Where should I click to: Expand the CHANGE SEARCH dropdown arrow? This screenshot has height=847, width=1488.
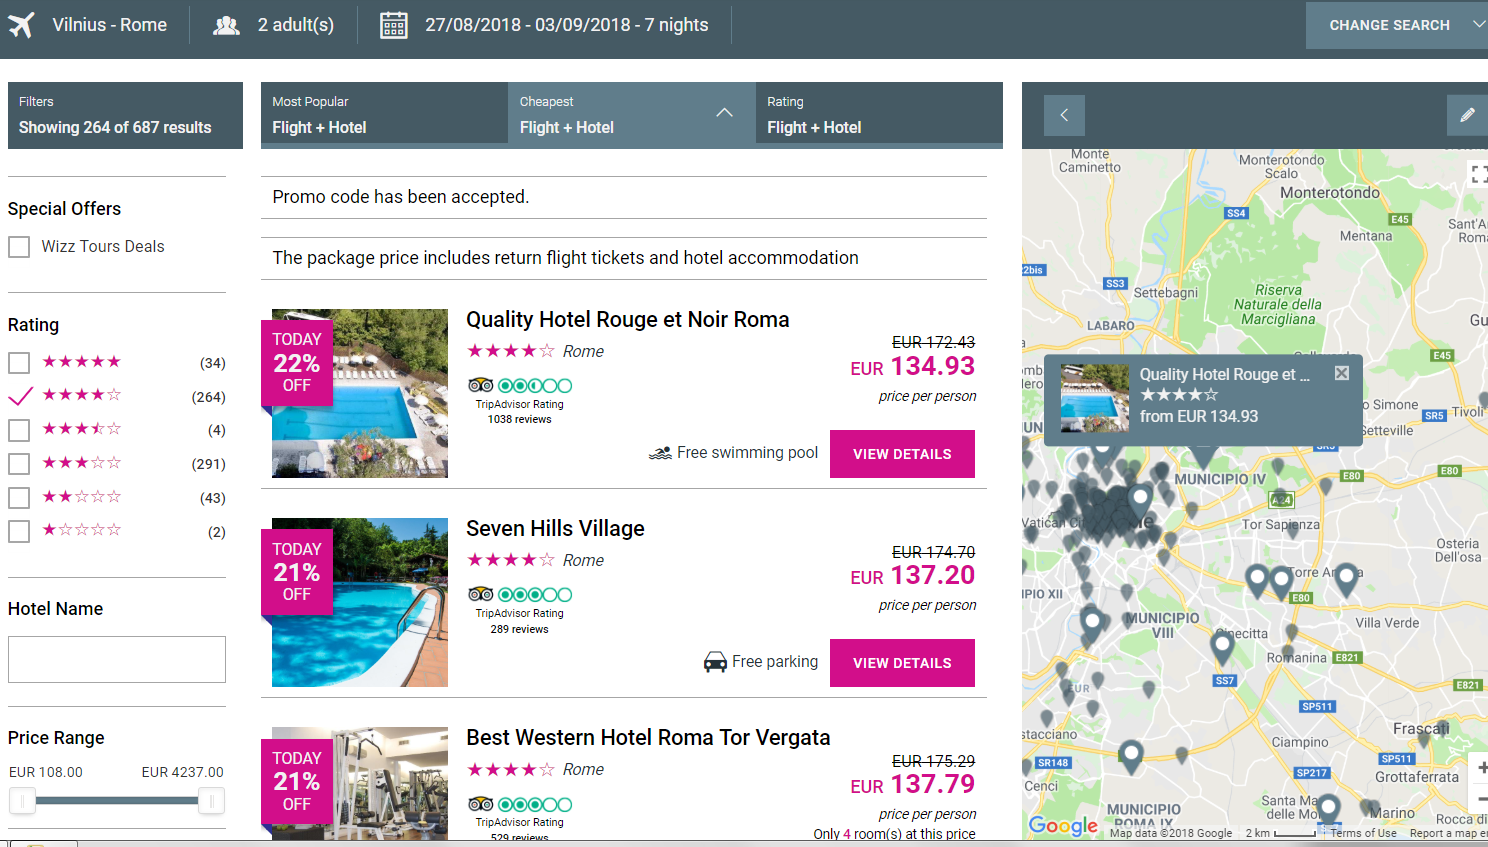click(1478, 25)
